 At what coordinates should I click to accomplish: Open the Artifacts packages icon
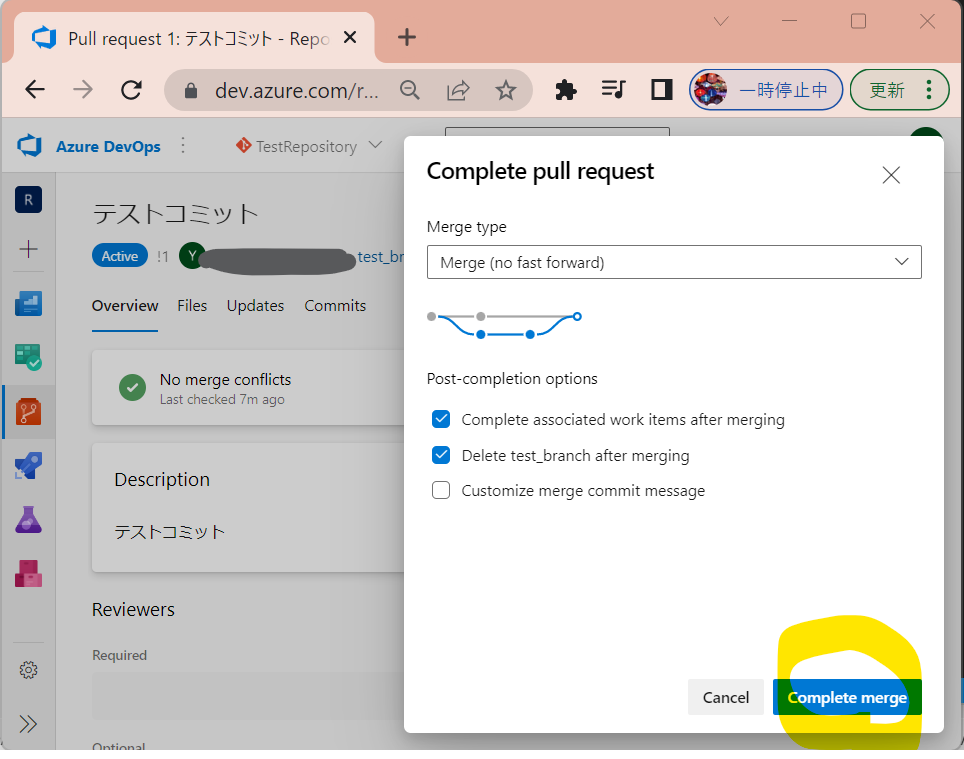coord(28,573)
